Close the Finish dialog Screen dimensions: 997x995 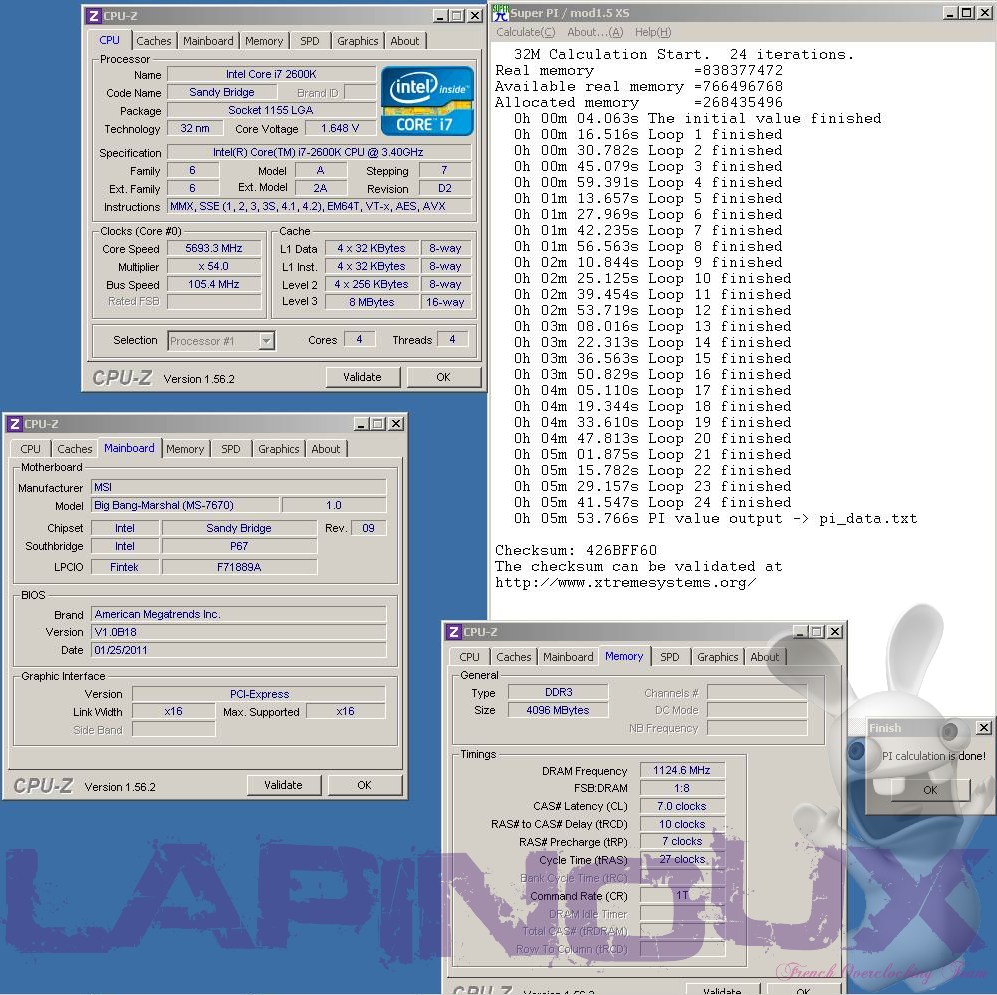(984, 727)
